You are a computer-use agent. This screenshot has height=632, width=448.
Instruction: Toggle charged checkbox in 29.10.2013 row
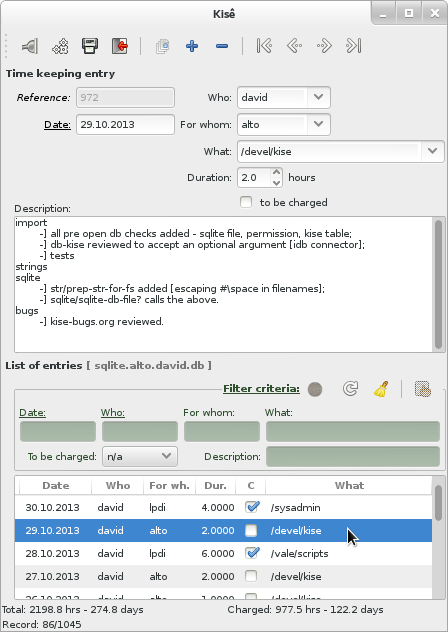point(251,530)
